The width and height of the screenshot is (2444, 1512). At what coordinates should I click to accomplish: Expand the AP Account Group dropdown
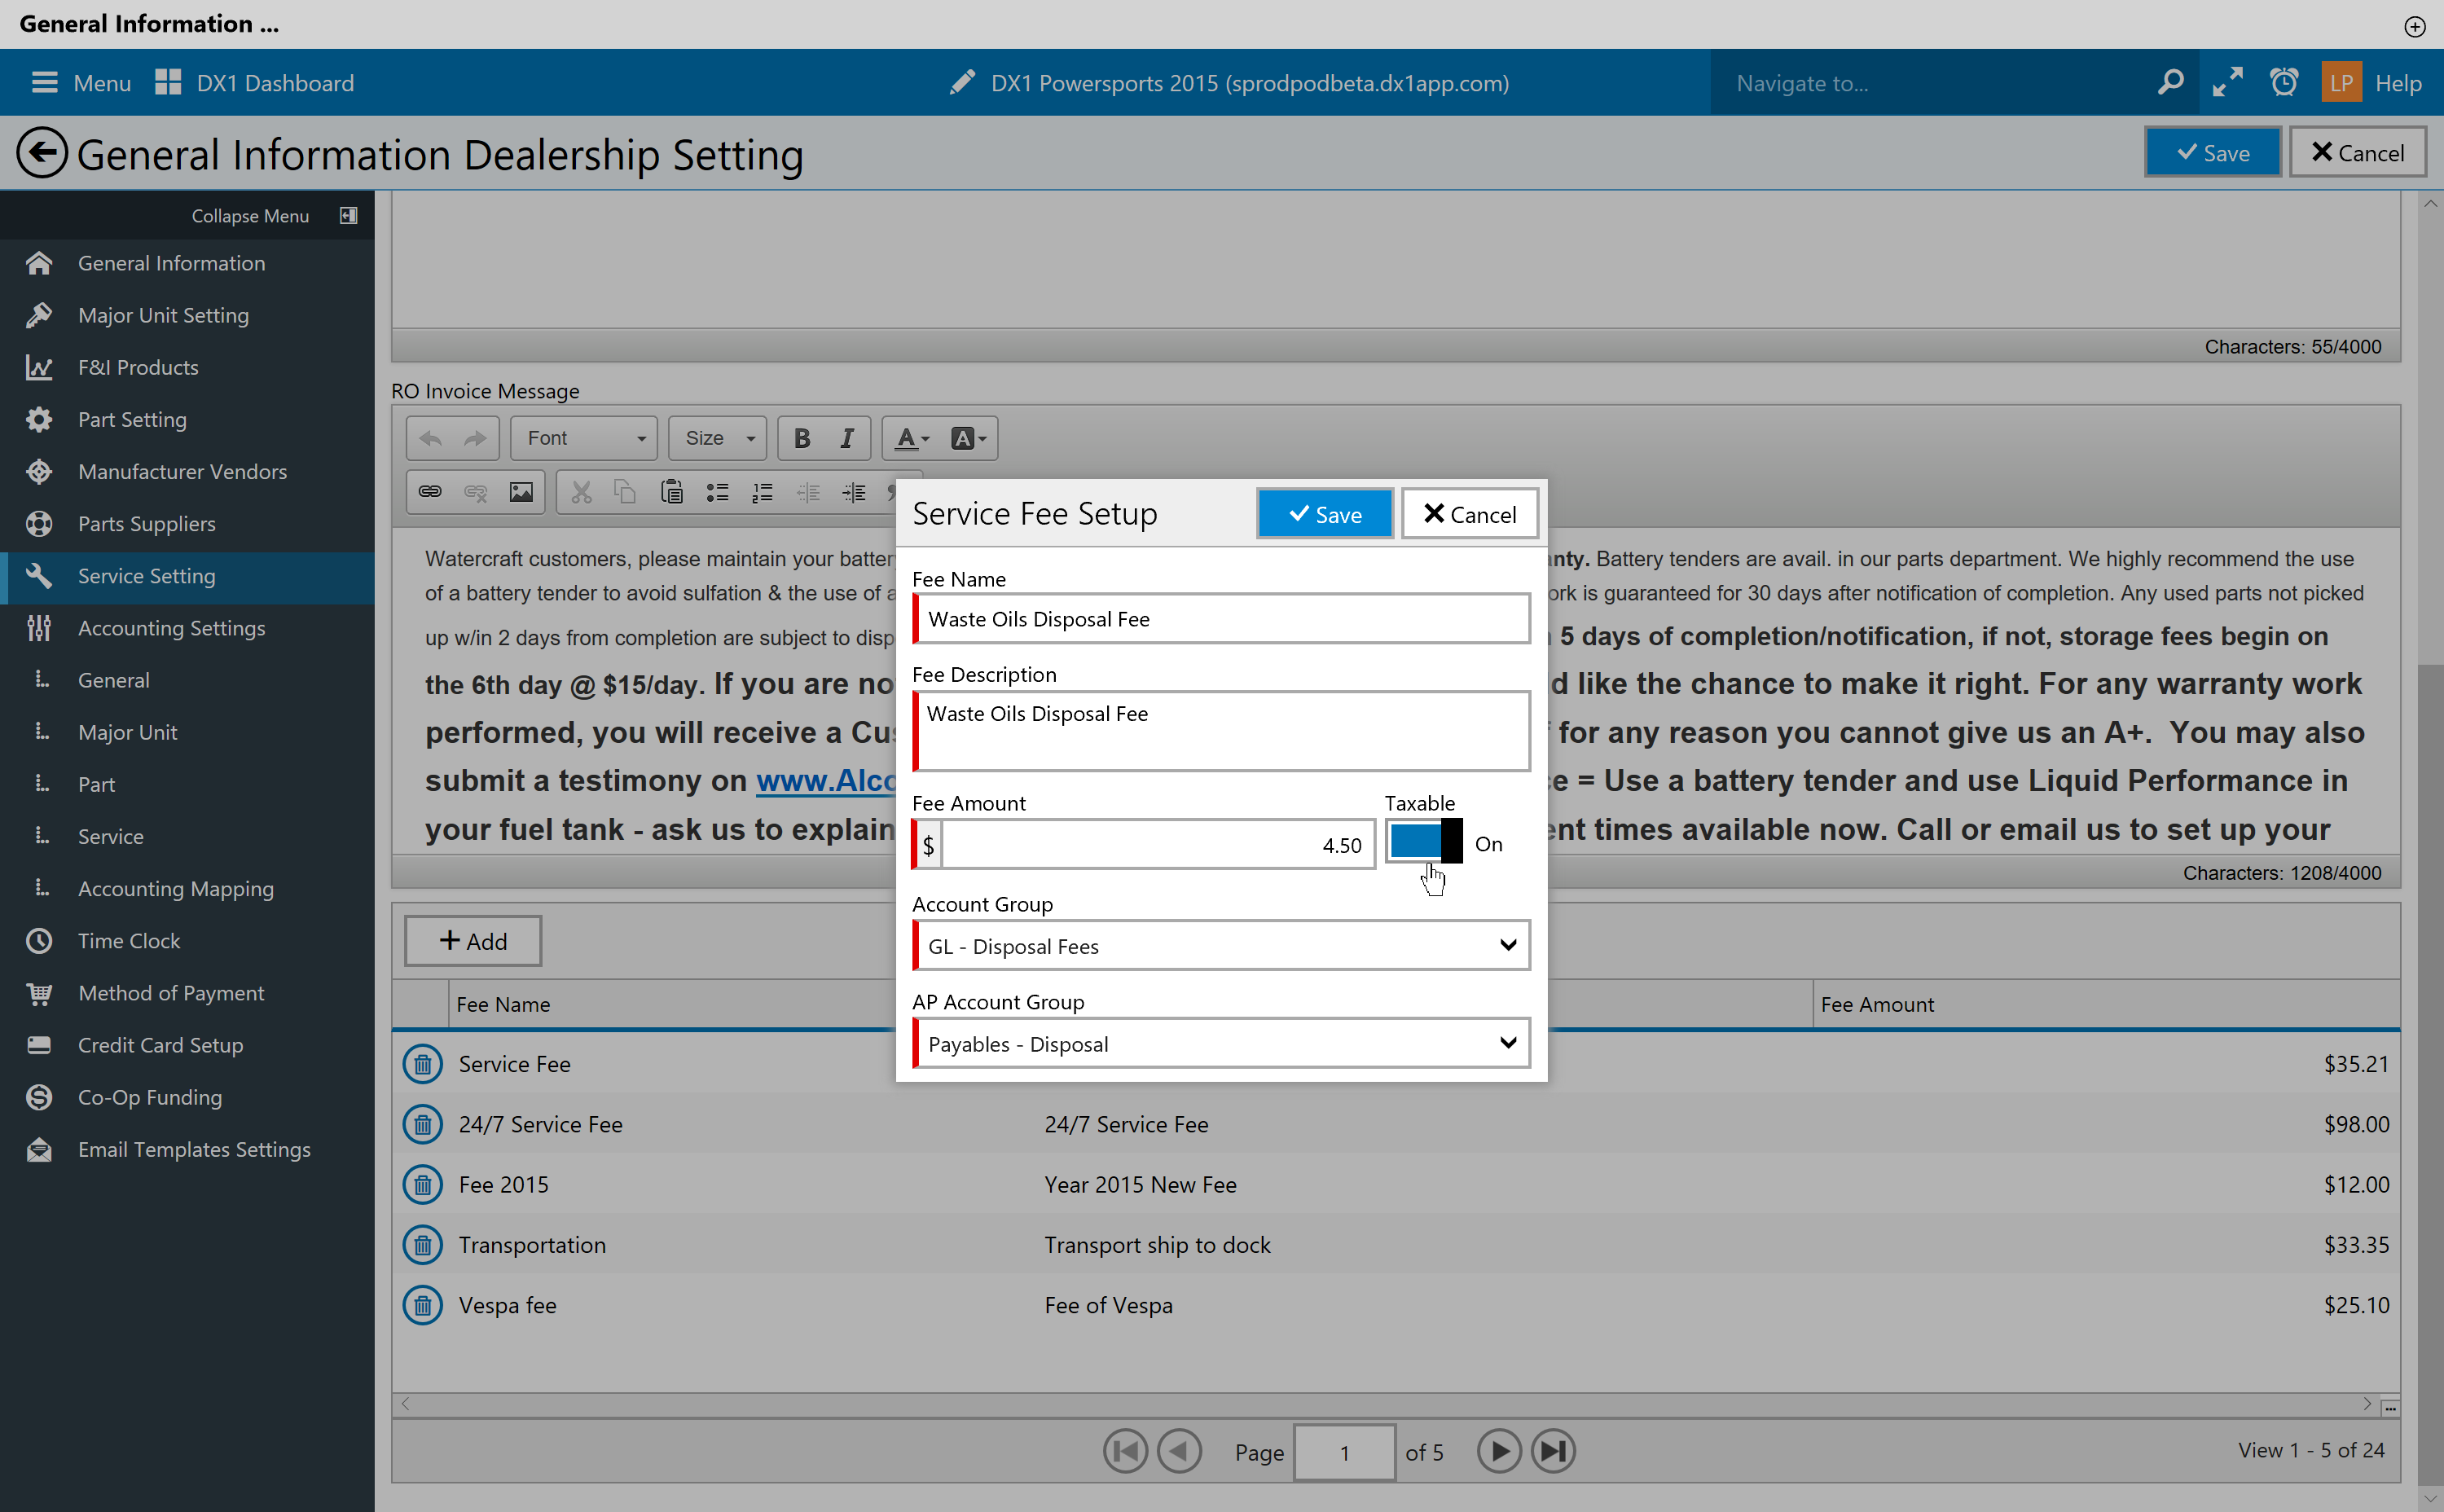coord(1220,1044)
